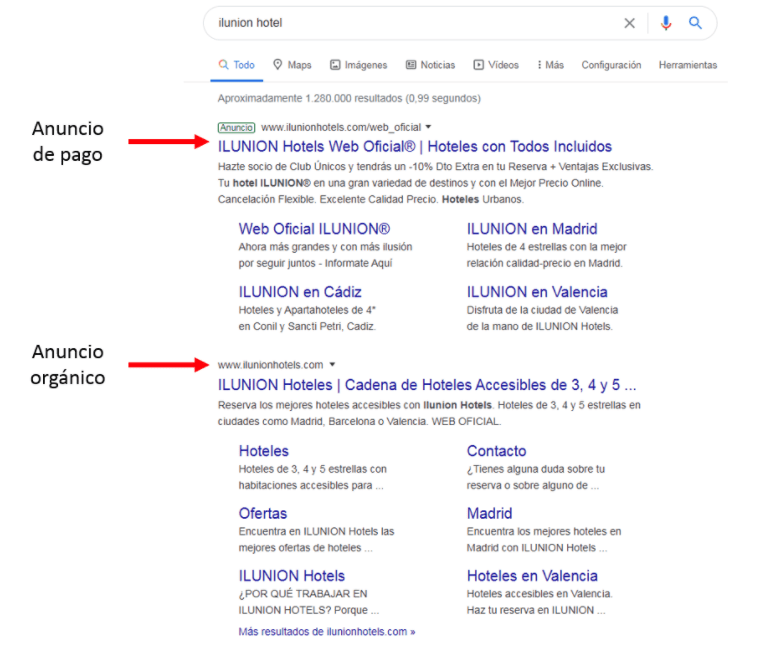Click the ad URL www.ilunionhotels.com/web_oficial
The image size is (761, 670).
coord(341,127)
